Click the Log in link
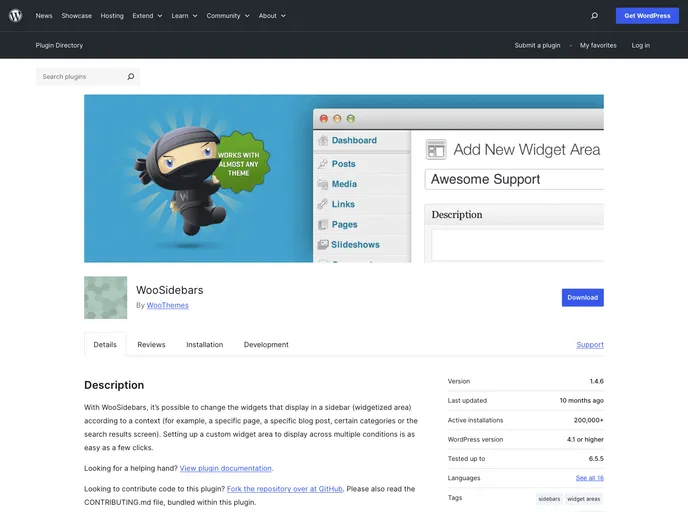Image resolution: width=688 pixels, height=512 pixels. click(x=641, y=45)
